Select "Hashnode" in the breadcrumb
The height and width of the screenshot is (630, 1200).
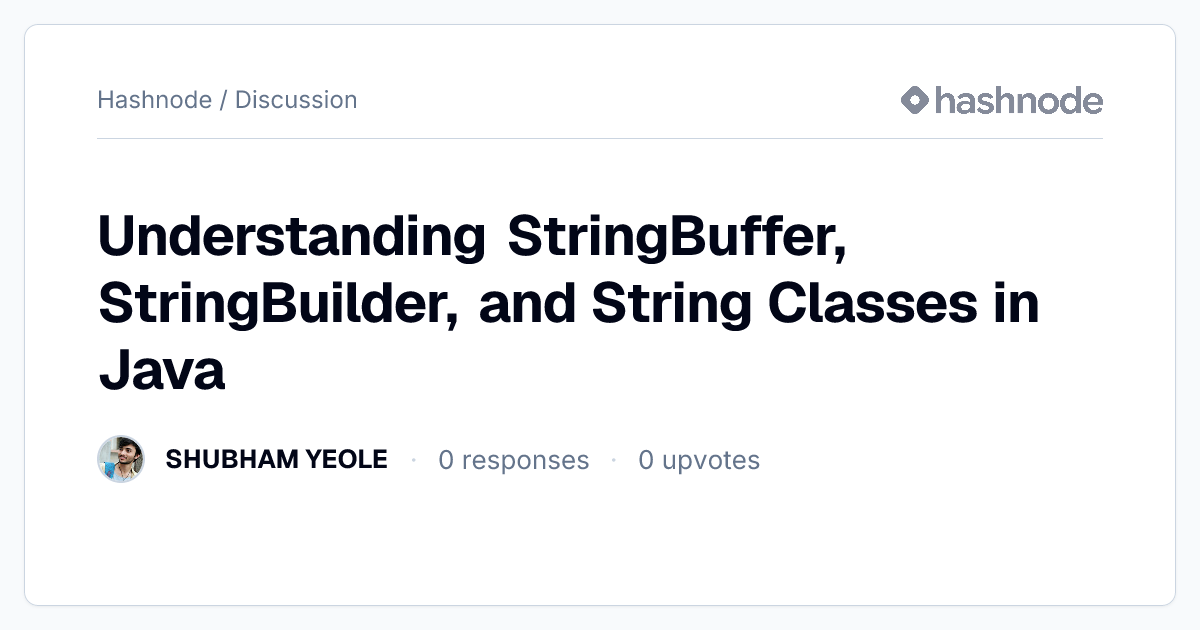click(x=154, y=100)
